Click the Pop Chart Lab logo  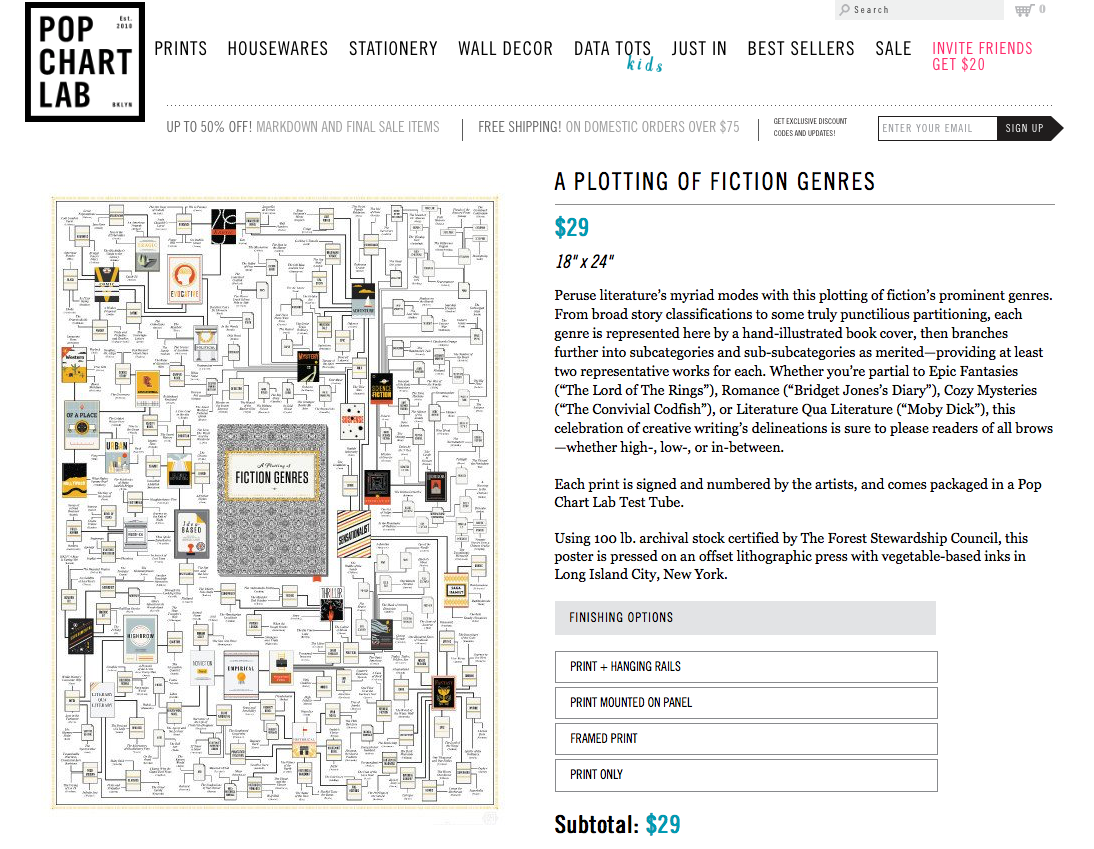85,62
